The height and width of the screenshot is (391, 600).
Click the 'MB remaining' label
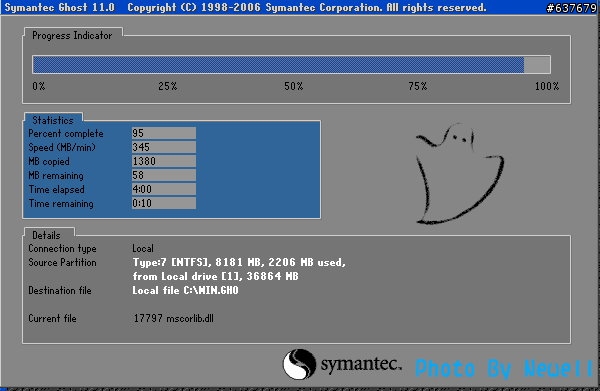coord(56,176)
